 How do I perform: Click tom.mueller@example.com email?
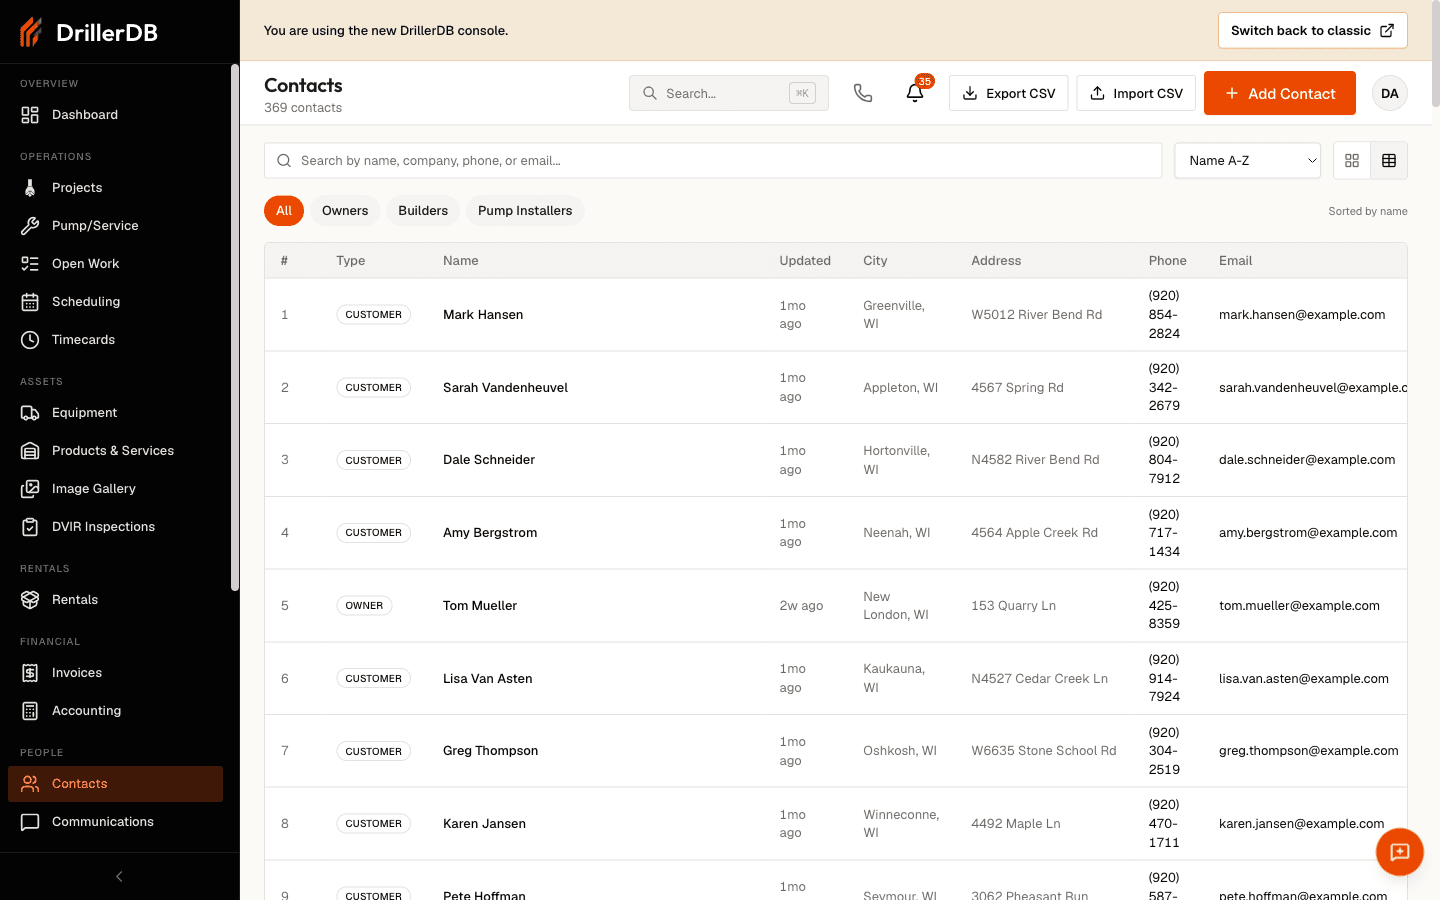pos(1299,606)
